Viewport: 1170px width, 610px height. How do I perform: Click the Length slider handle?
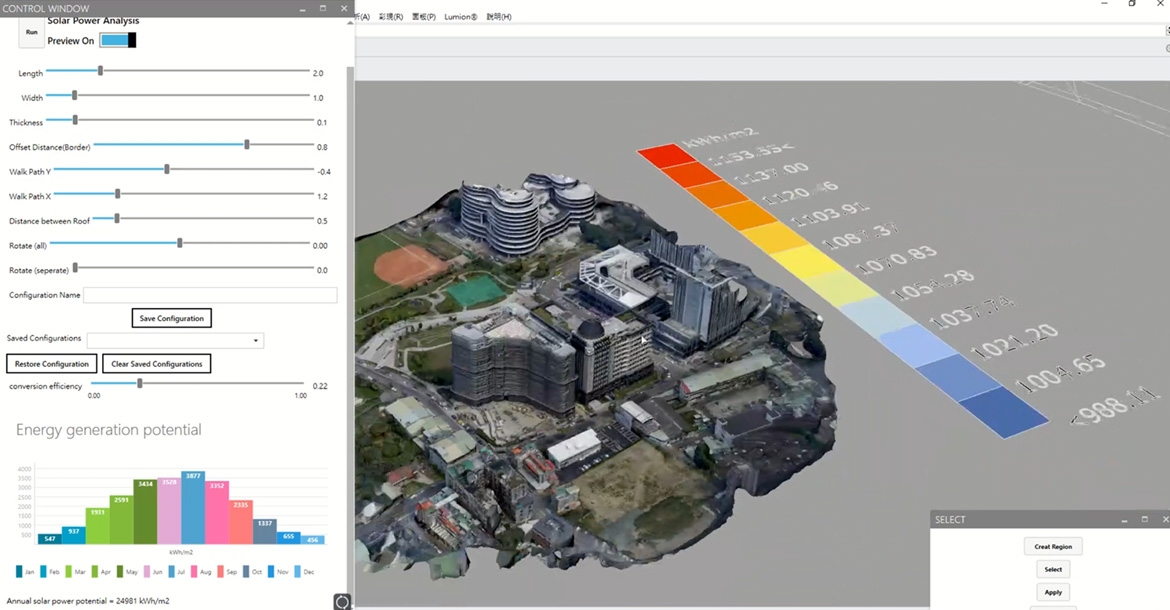tap(100, 71)
